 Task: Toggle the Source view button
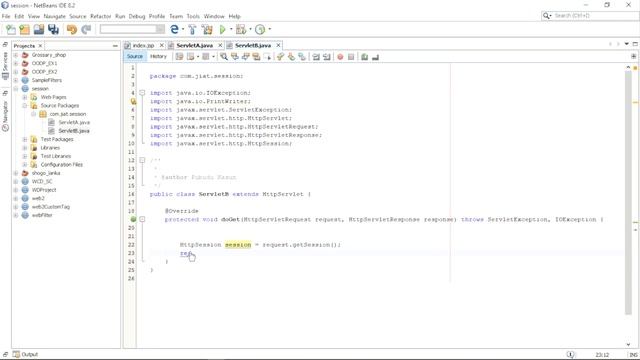(134, 56)
